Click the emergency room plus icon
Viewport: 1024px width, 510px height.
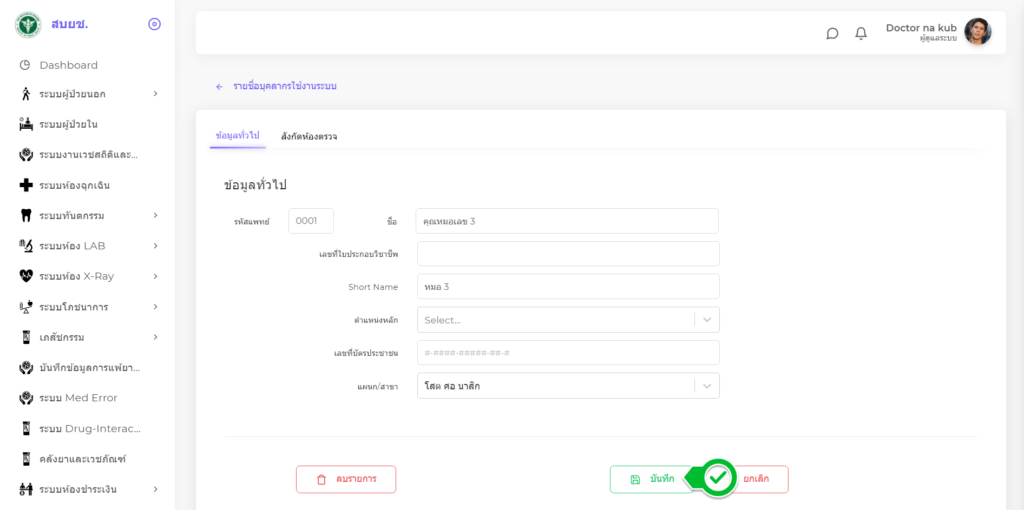point(26,185)
